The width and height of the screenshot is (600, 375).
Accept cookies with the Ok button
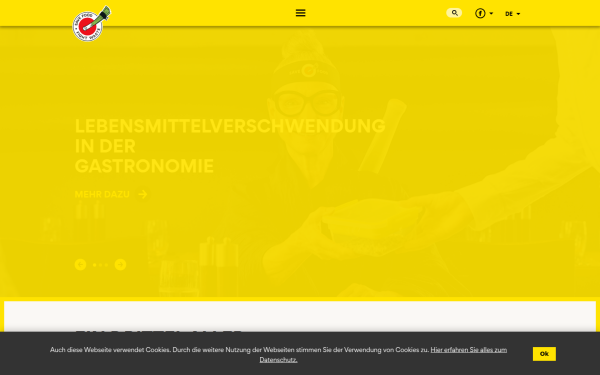(x=544, y=354)
